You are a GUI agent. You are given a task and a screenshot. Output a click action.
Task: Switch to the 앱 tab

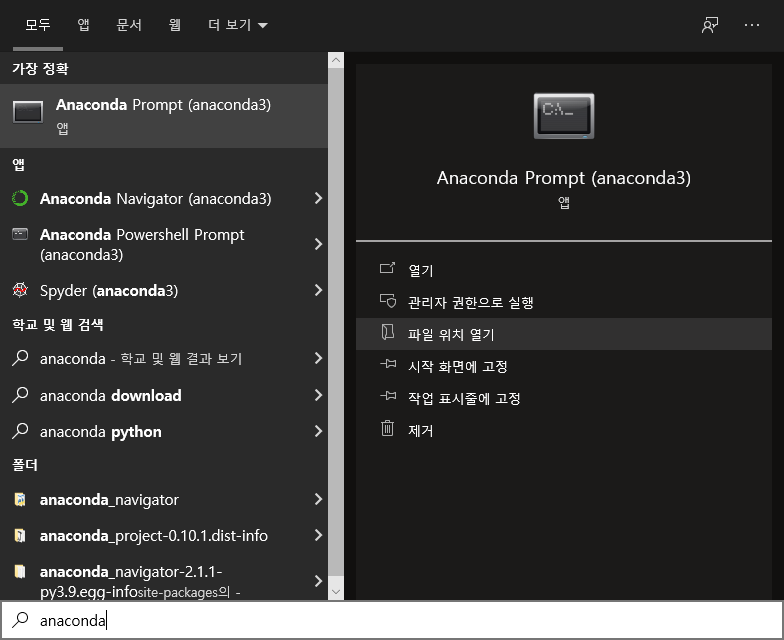click(x=84, y=25)
